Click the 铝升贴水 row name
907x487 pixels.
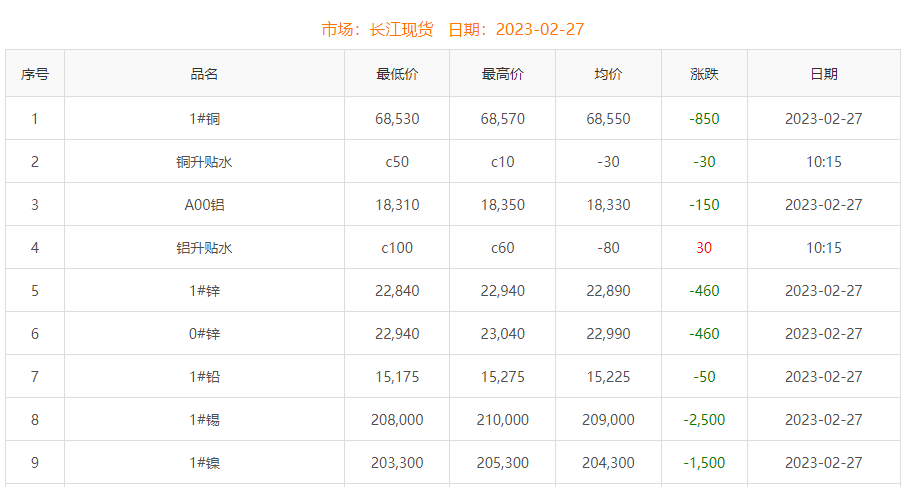204,248
